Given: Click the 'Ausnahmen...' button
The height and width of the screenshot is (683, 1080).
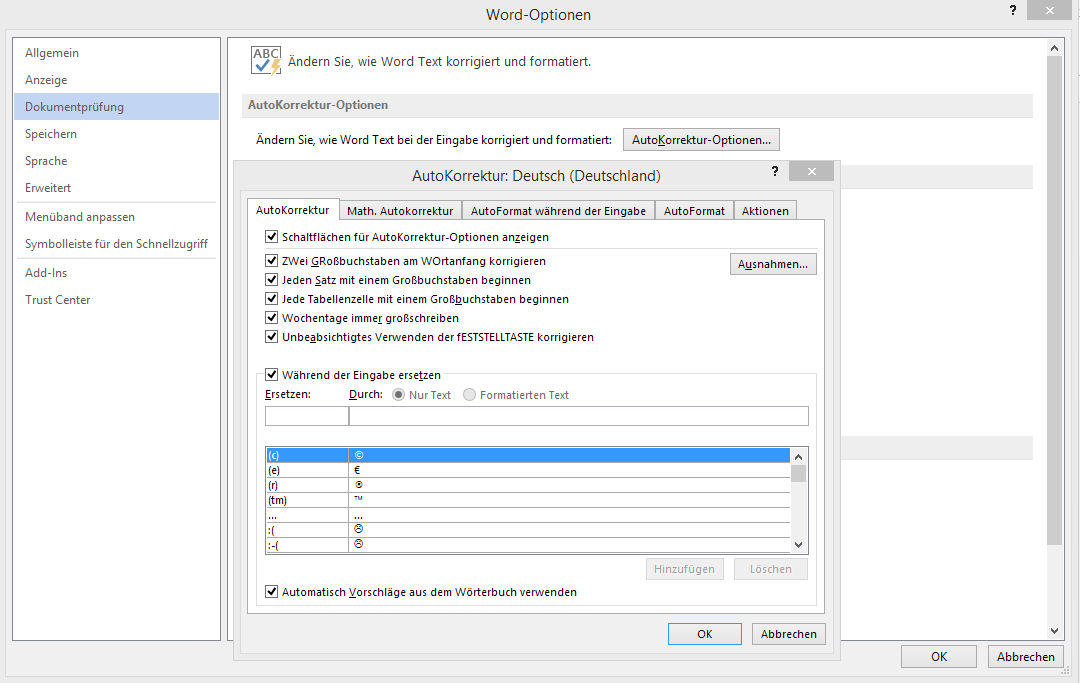Looking at the screenshot, I should 774,264.
